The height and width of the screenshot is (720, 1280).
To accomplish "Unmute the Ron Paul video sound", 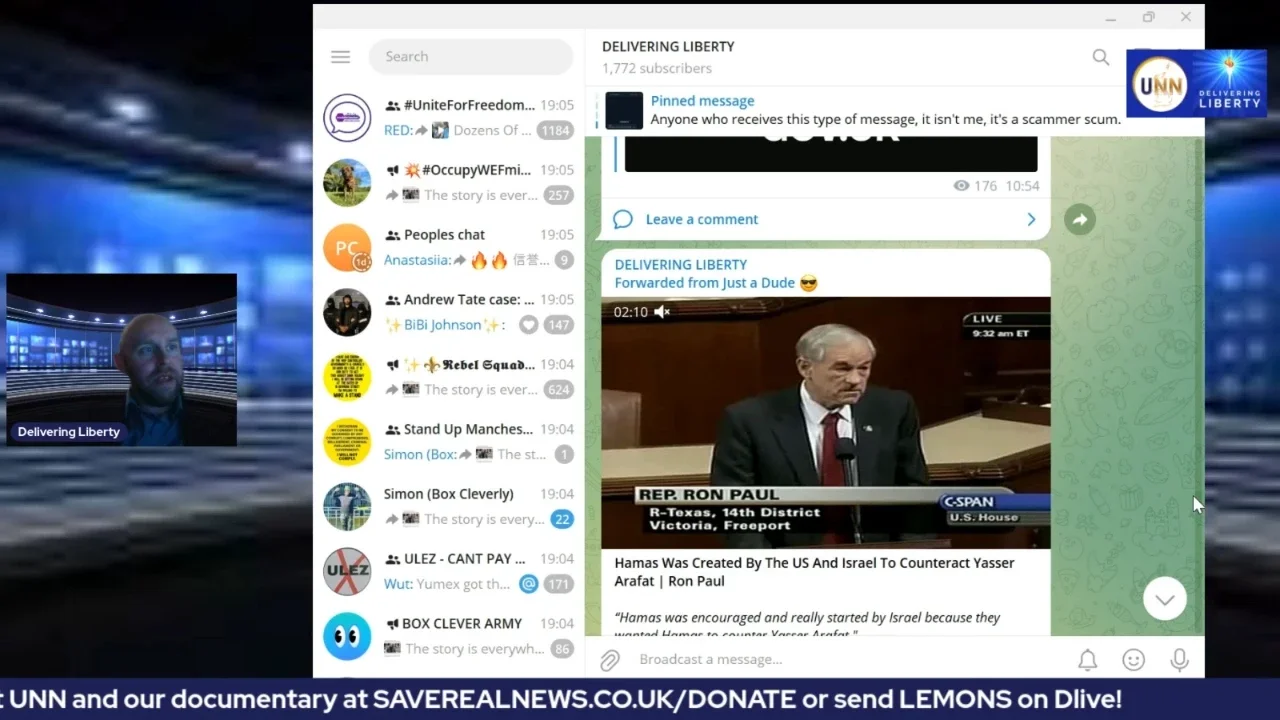I will 662,312.
